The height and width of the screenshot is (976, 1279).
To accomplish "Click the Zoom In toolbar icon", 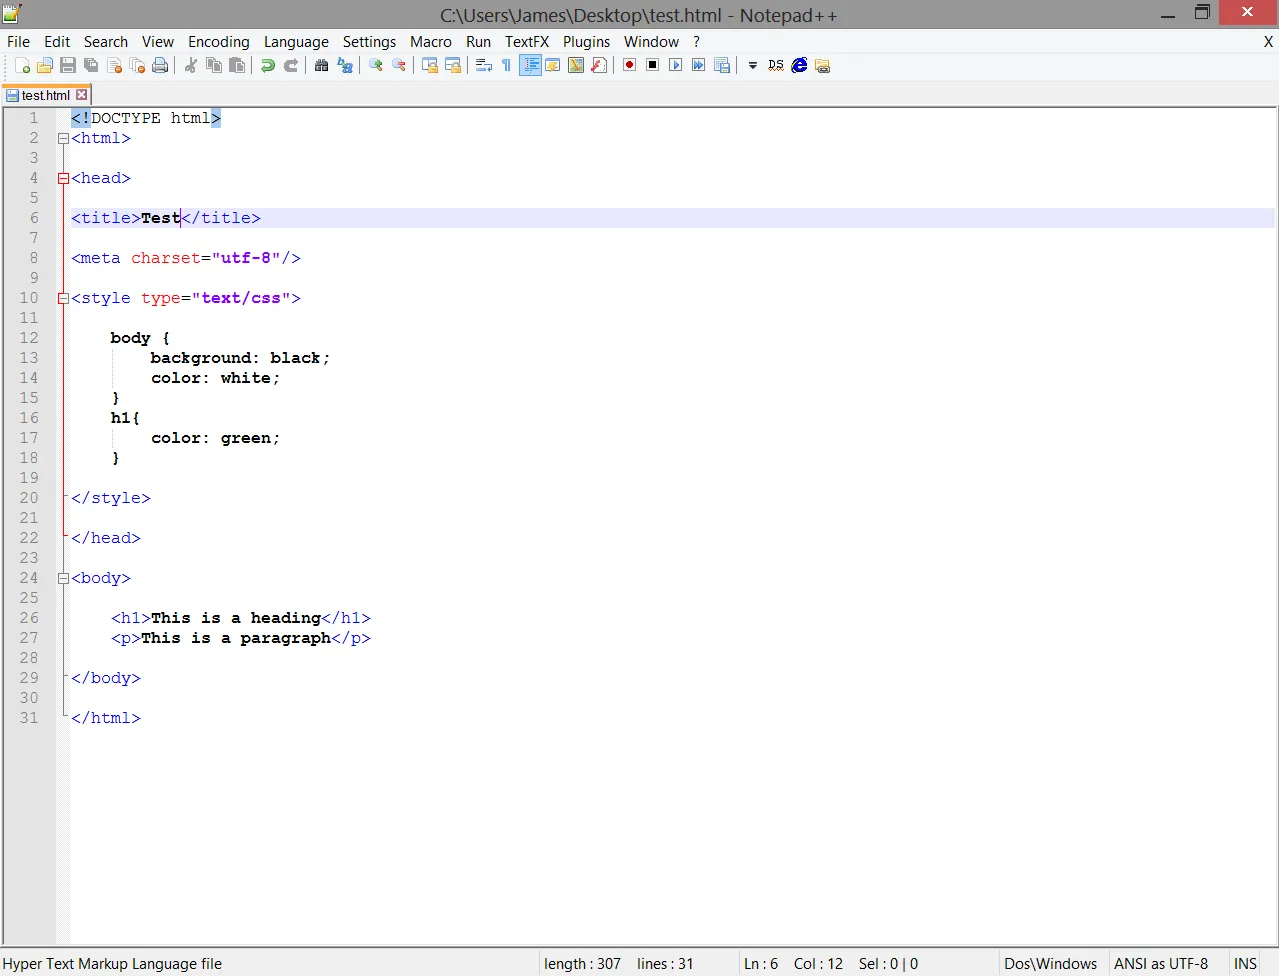I will point(375,66).
